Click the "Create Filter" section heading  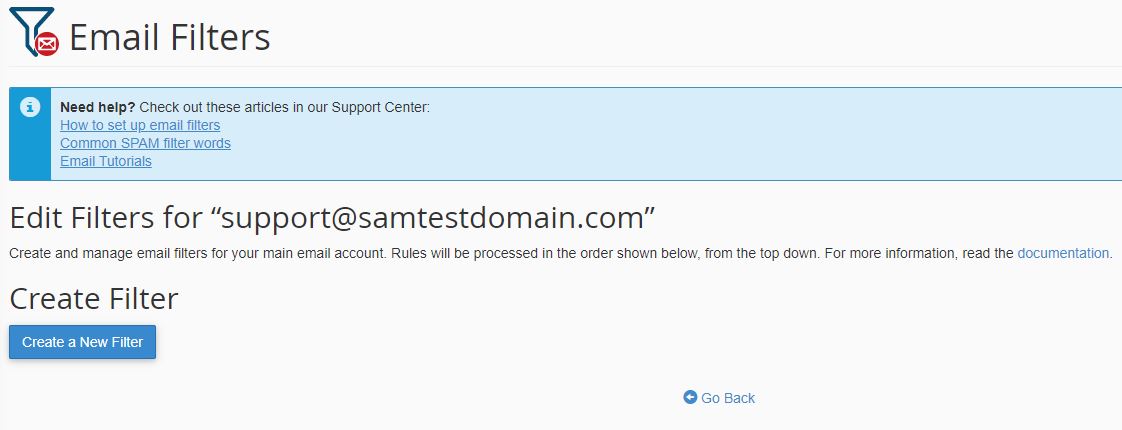tap(94, 298)
